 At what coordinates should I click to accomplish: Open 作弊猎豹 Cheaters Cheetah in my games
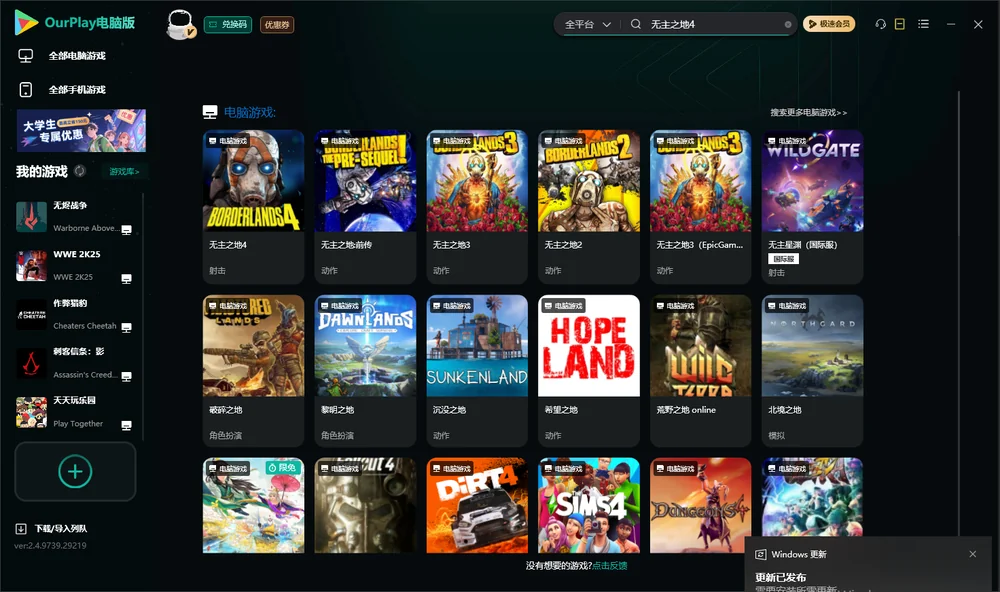pyautogui.click(x=74, y=314)
